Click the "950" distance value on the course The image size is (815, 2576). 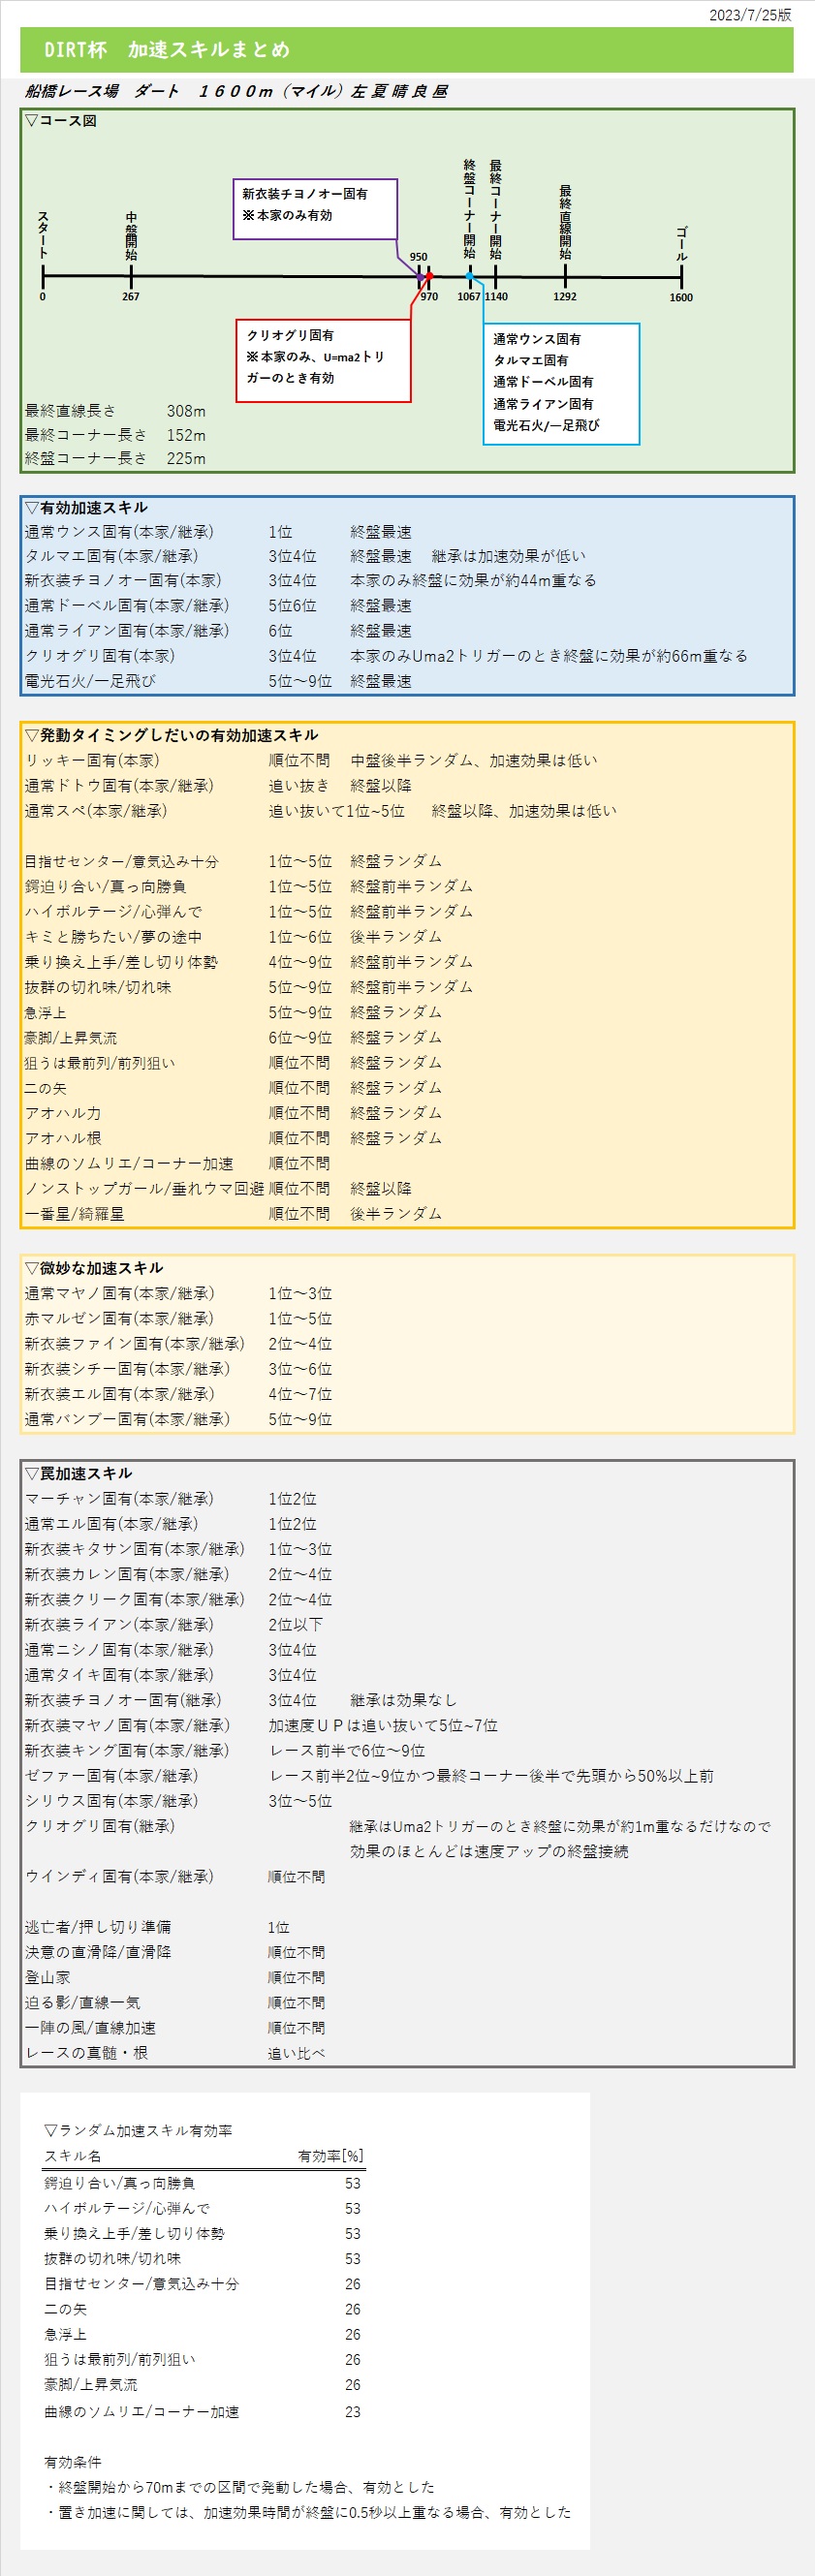[418, 257]
